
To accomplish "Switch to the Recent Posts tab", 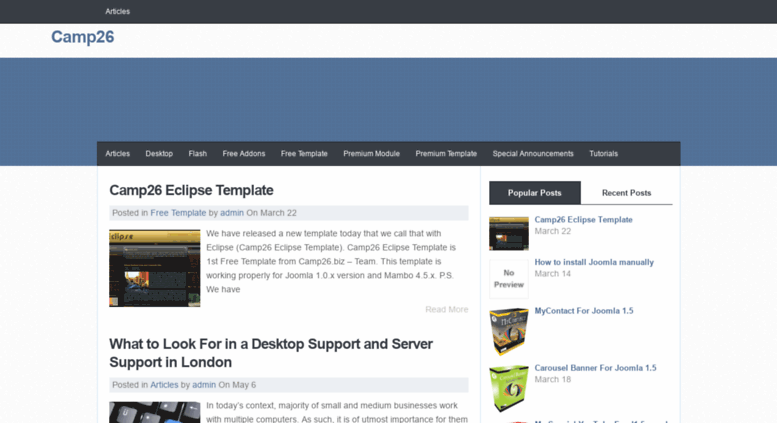I will click(626, 193).
